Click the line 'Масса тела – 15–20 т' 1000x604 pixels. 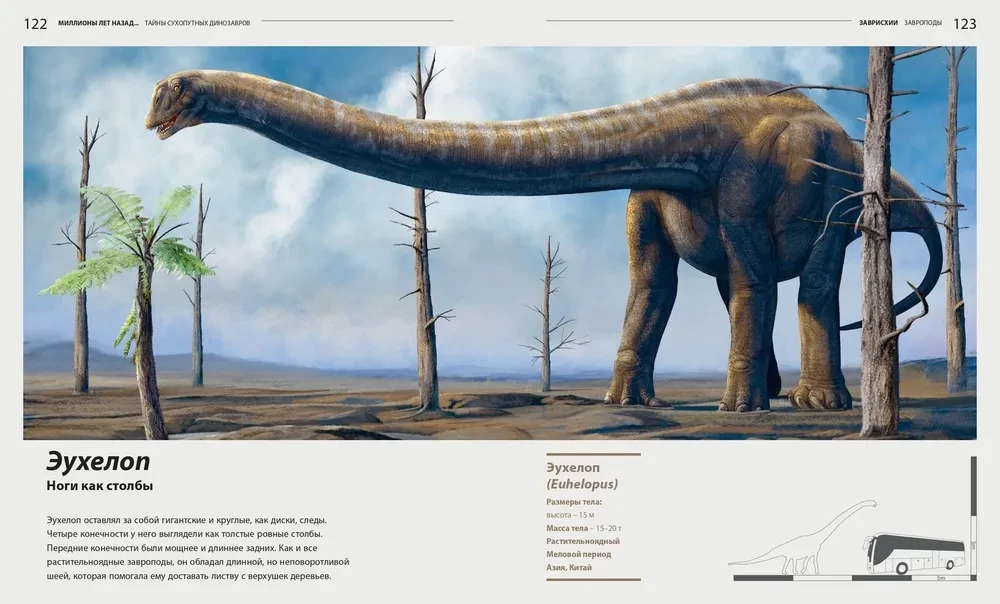[x=584, y=528]
